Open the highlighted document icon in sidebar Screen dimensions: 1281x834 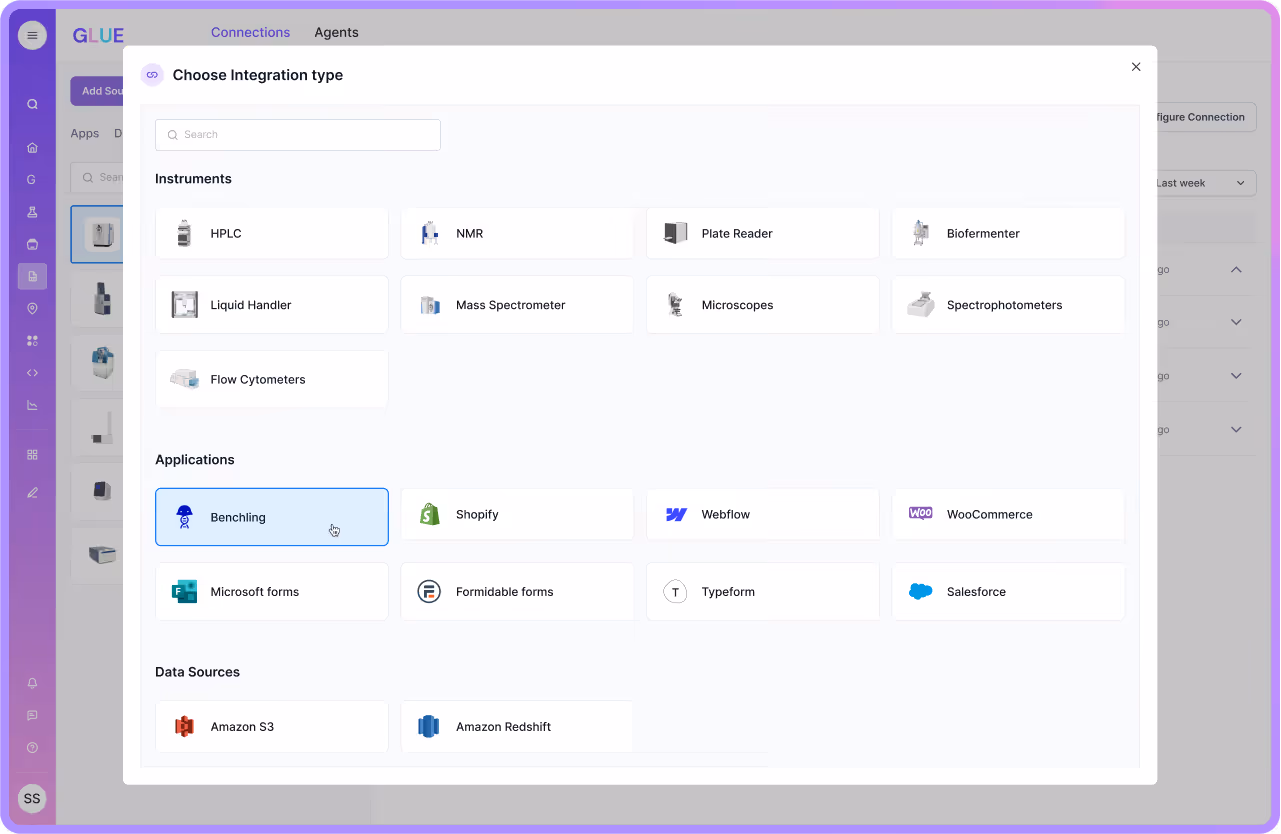click(x=32, y=276)
